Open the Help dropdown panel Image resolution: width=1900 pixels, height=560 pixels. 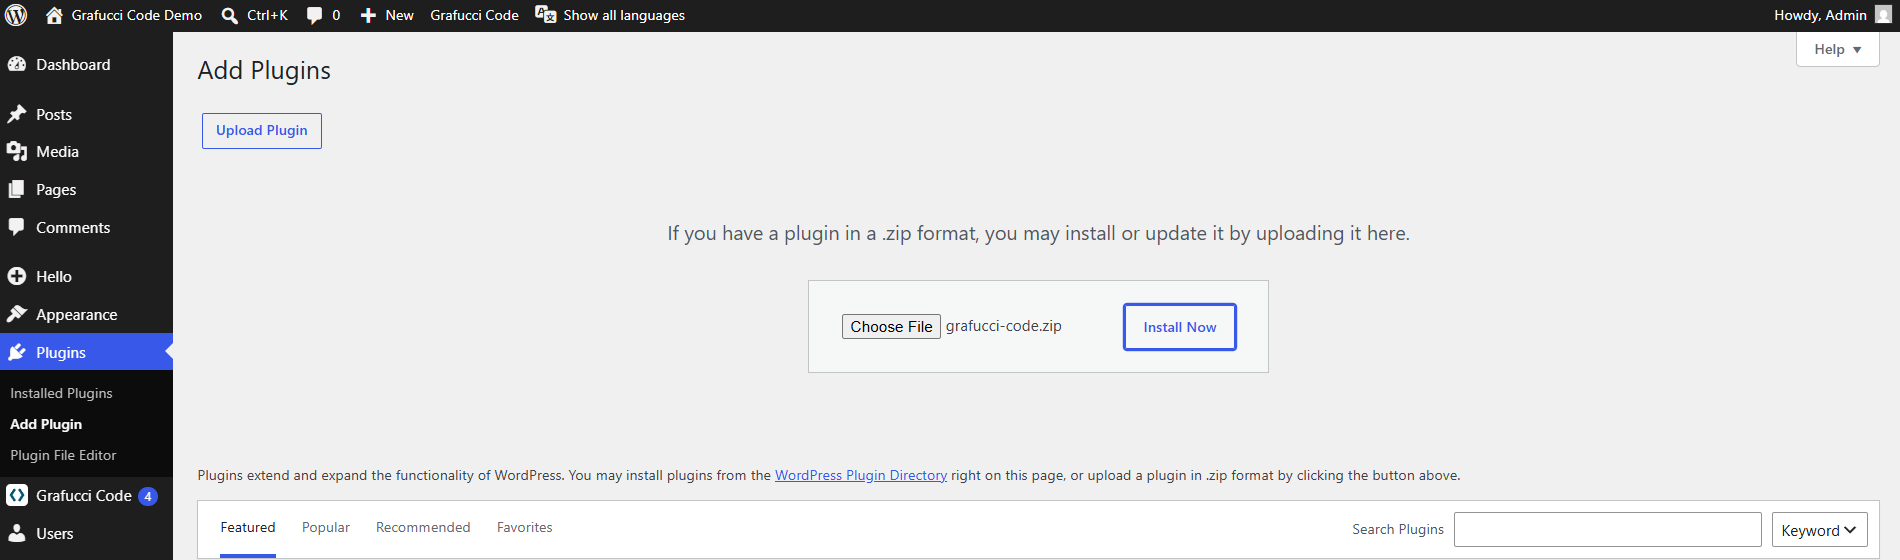click(1838, 49)
